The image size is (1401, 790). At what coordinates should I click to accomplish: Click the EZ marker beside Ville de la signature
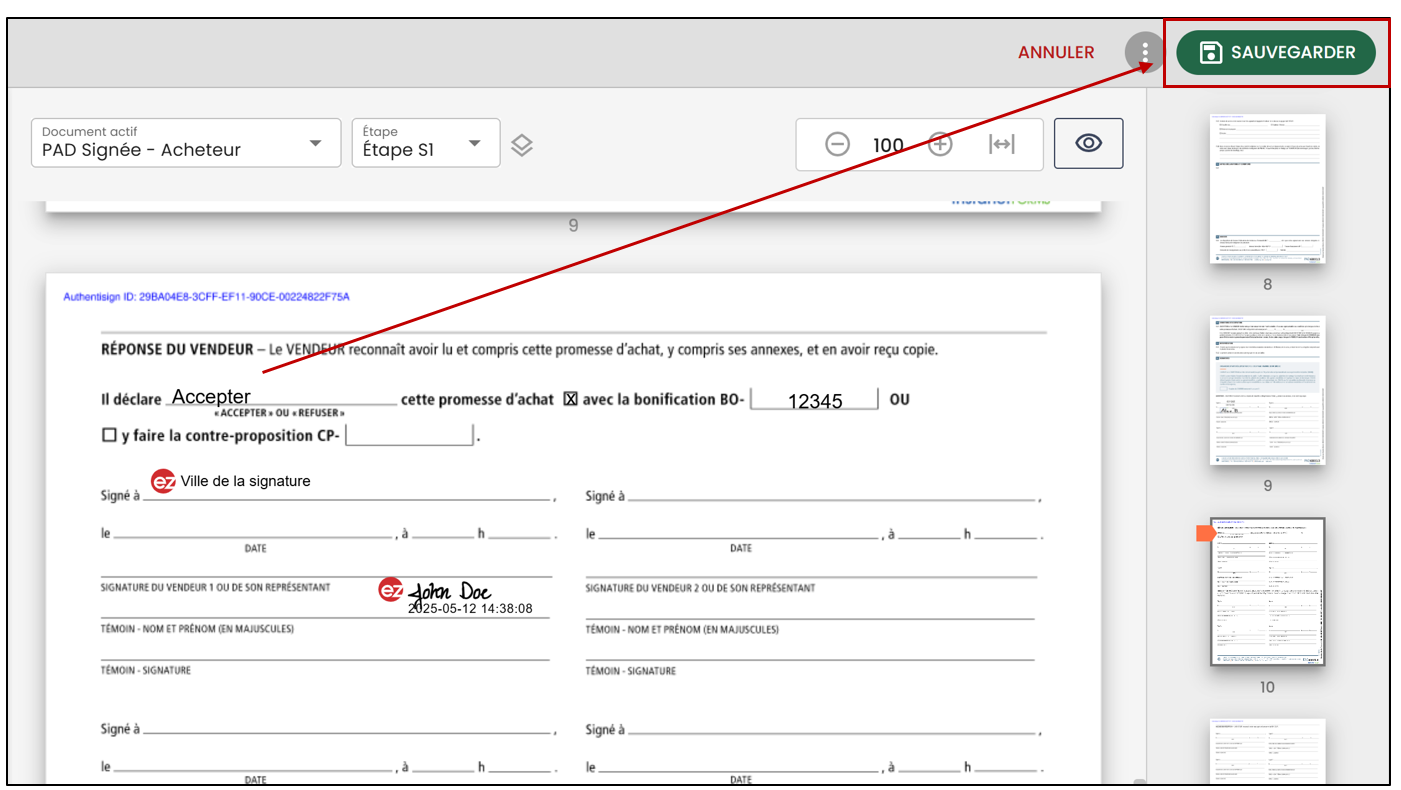[163, 481]
